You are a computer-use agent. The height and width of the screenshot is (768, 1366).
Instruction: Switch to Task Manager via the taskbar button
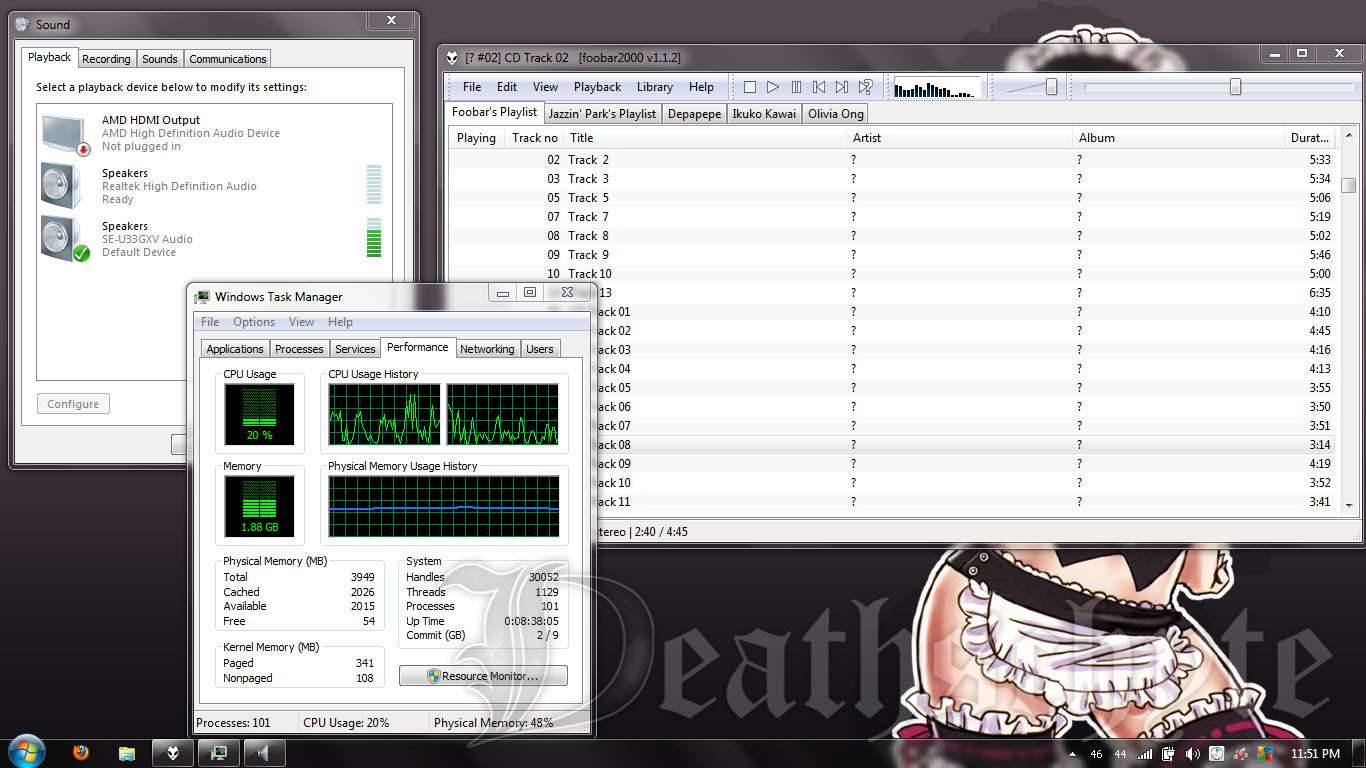point(218,753)
